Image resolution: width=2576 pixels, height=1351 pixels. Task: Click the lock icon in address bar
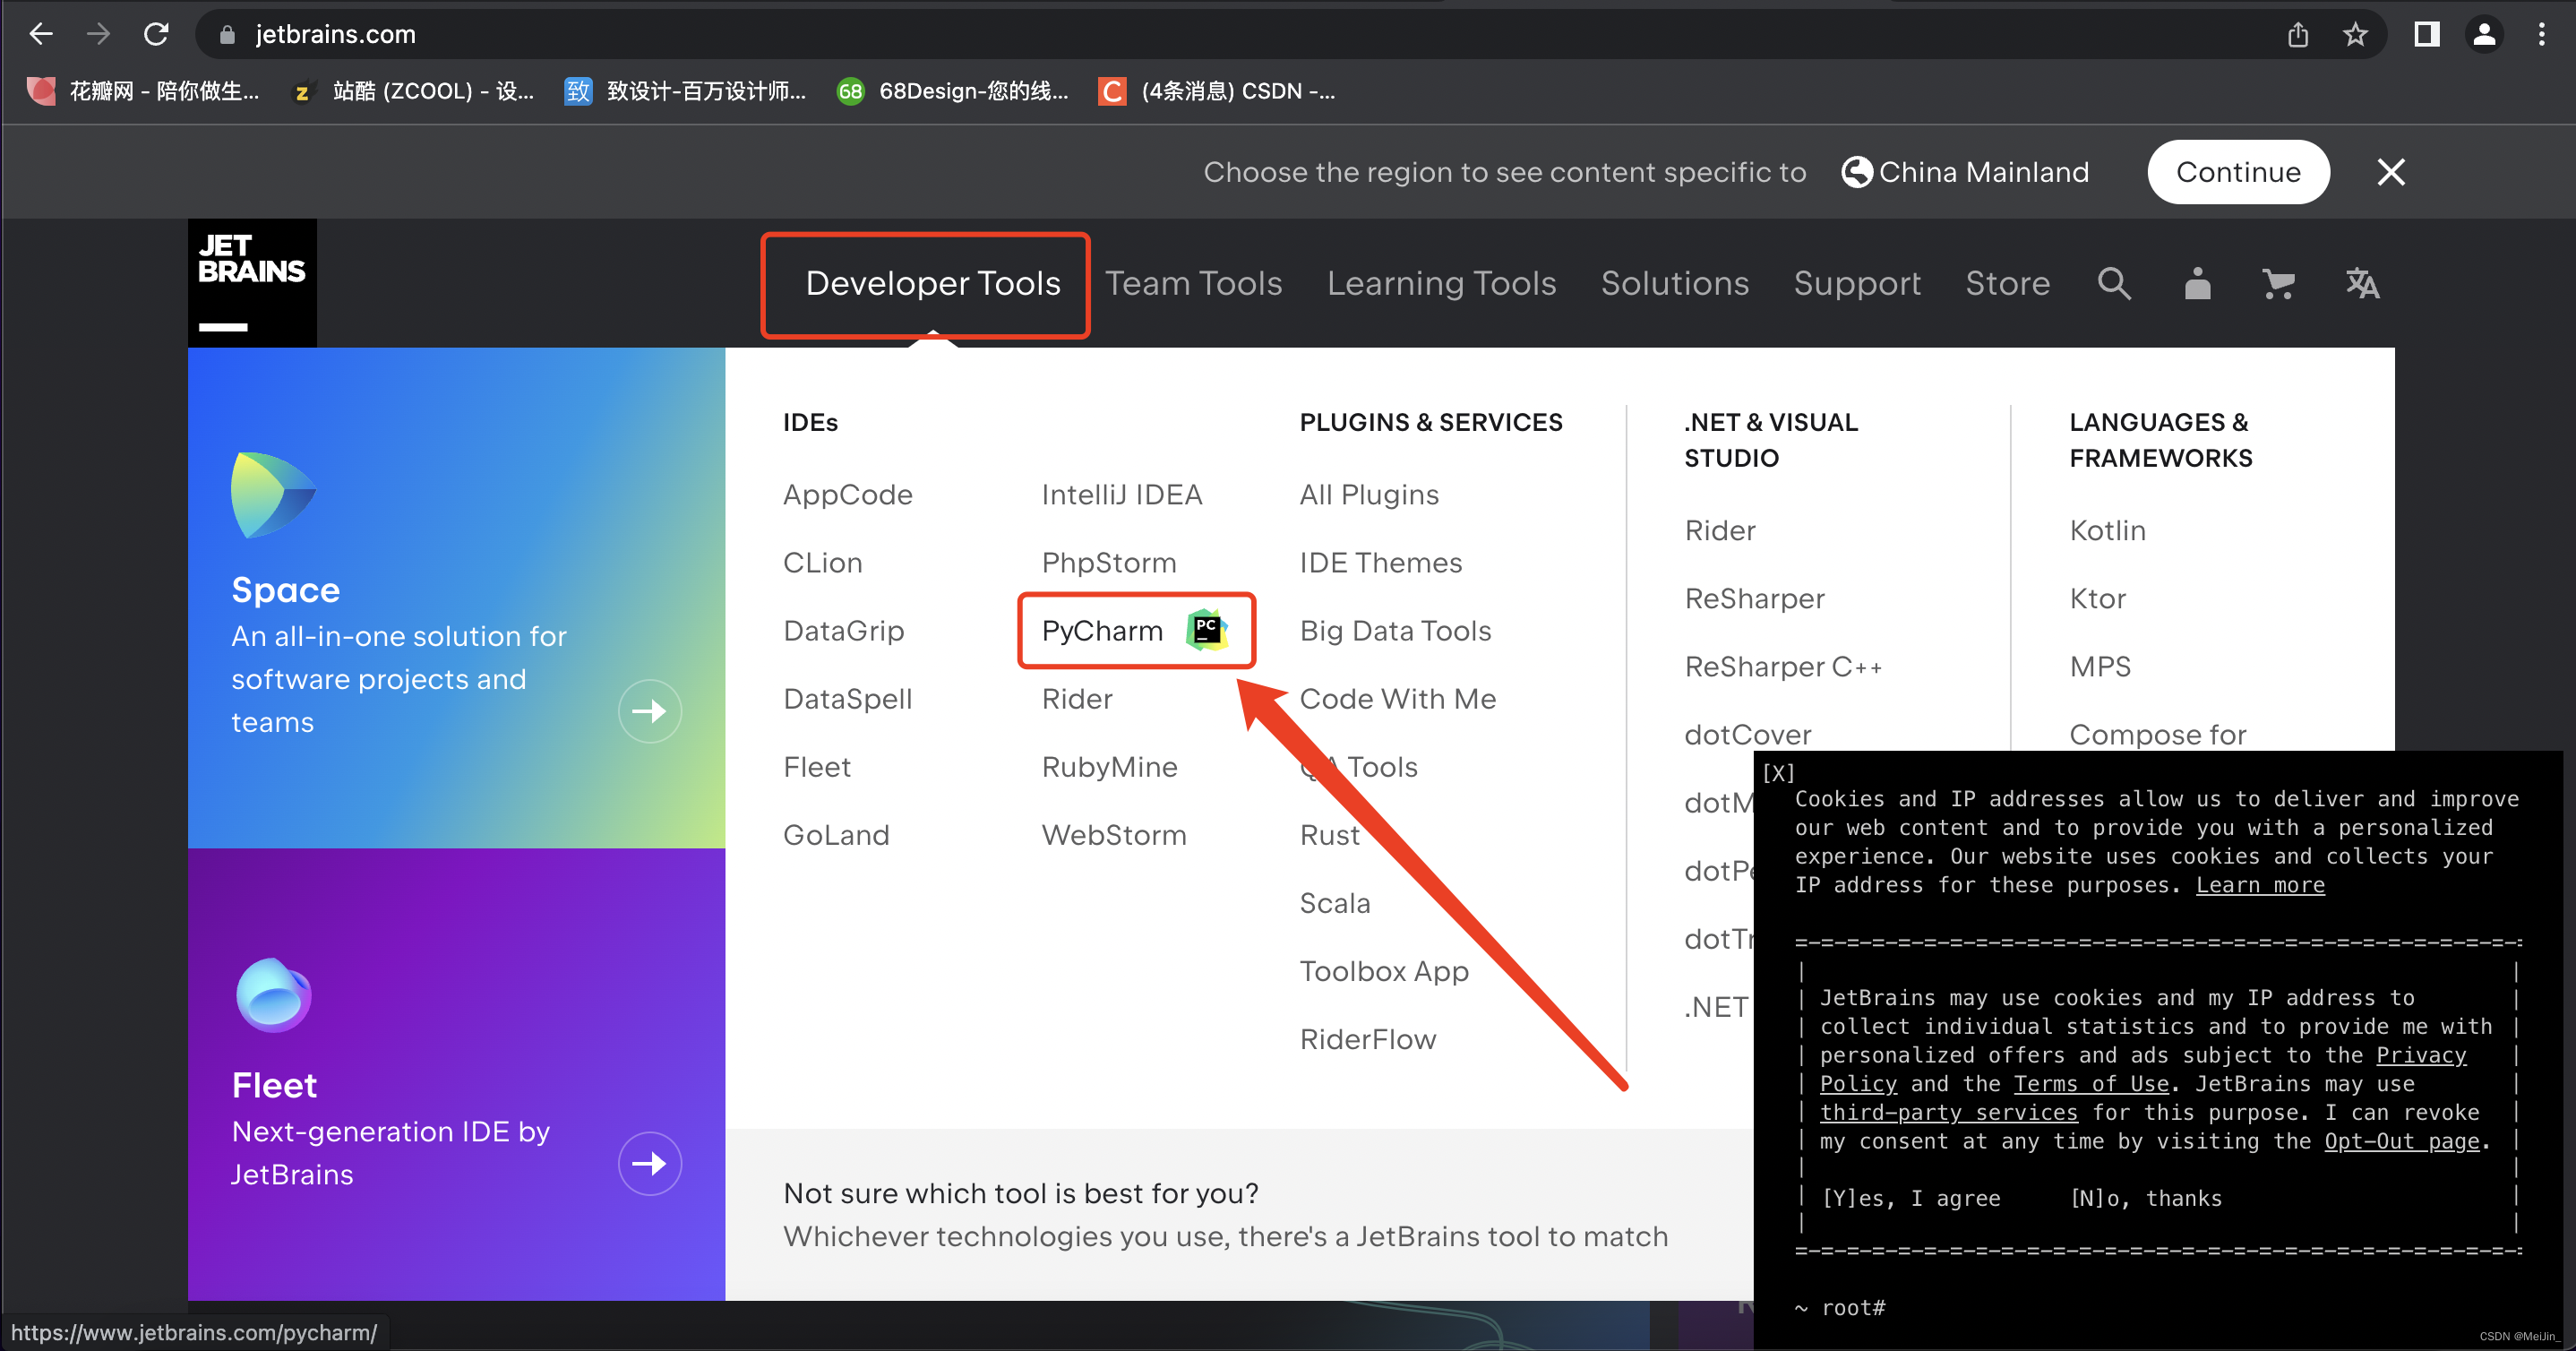pos(227,34)
